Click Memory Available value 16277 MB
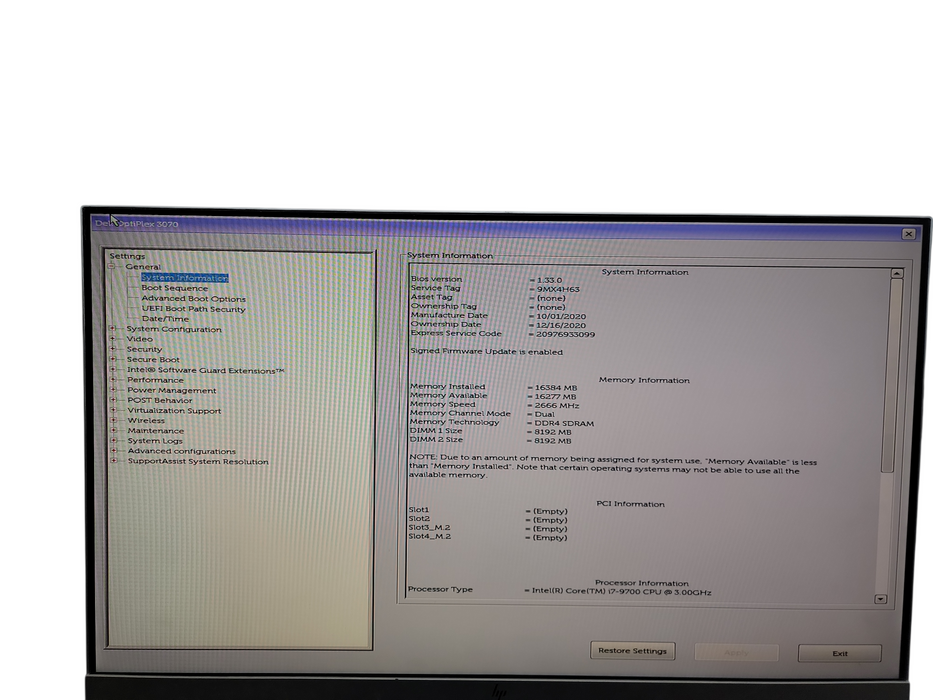The width and height of the screenshot is (933, 700). 555,396
